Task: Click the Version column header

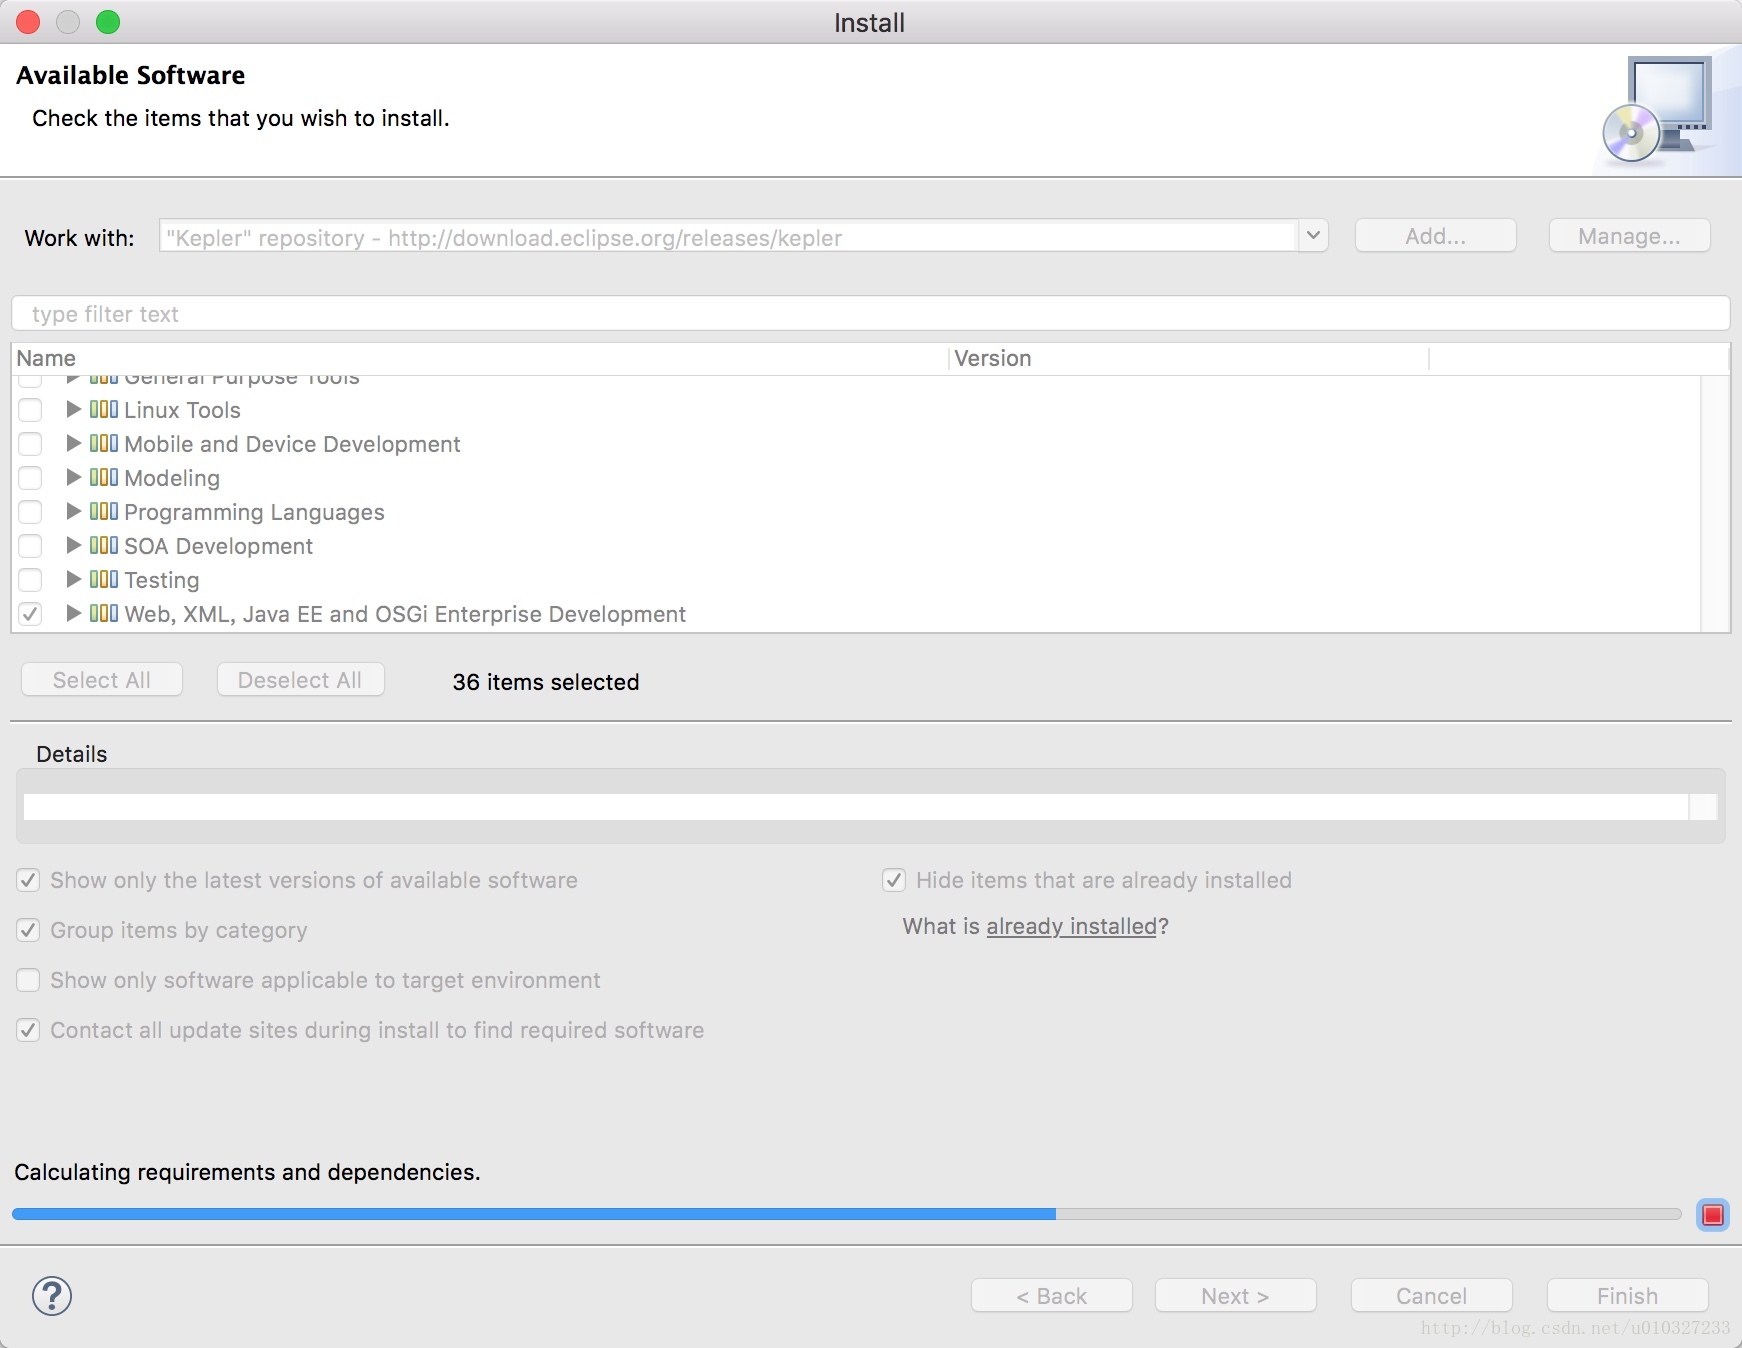Action: coord(1189,358)
